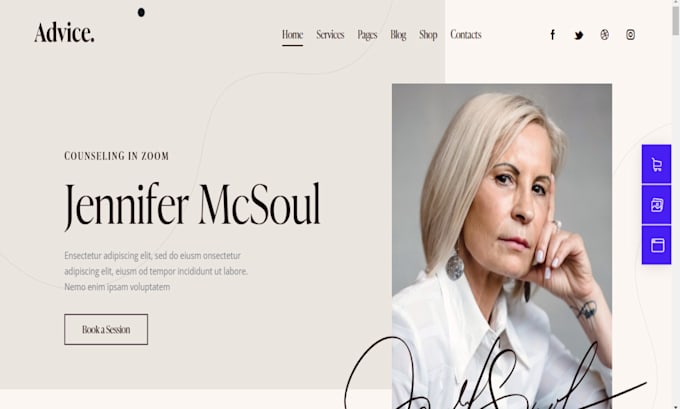Click the Advice. site logo
680x409 pixels.
pos(64,33)
